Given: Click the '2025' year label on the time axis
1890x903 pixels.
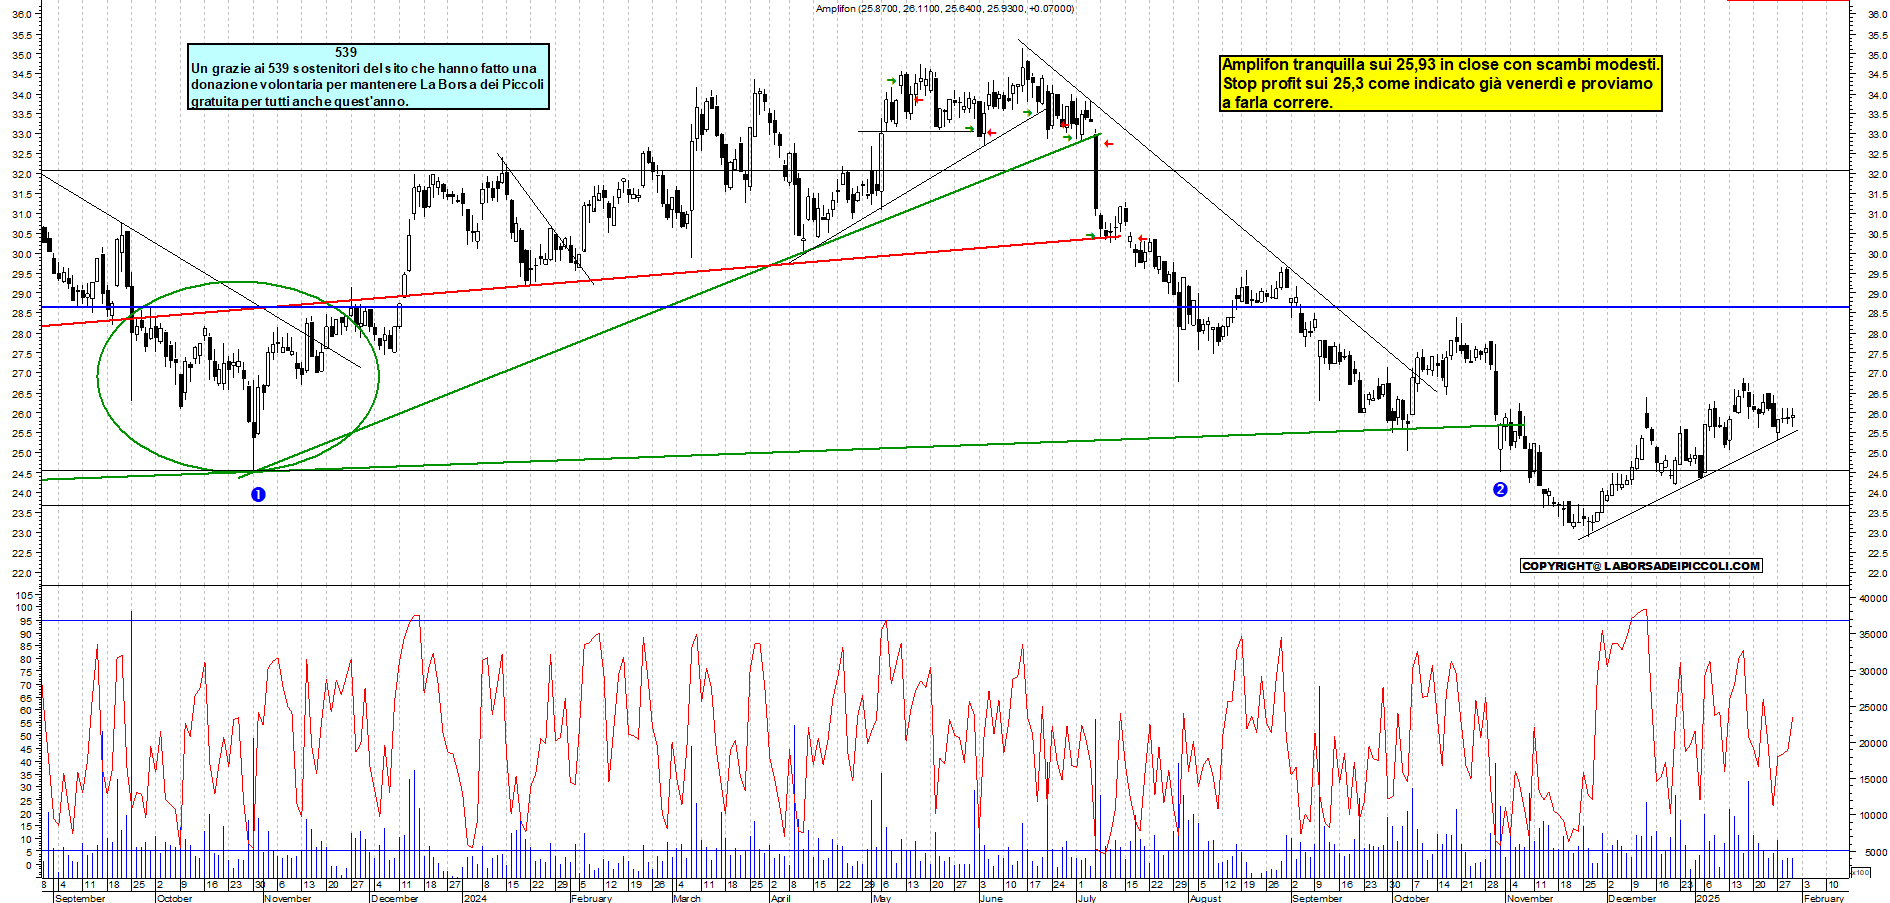Looking at the screenshot, I should click(x=1707, y=898).
